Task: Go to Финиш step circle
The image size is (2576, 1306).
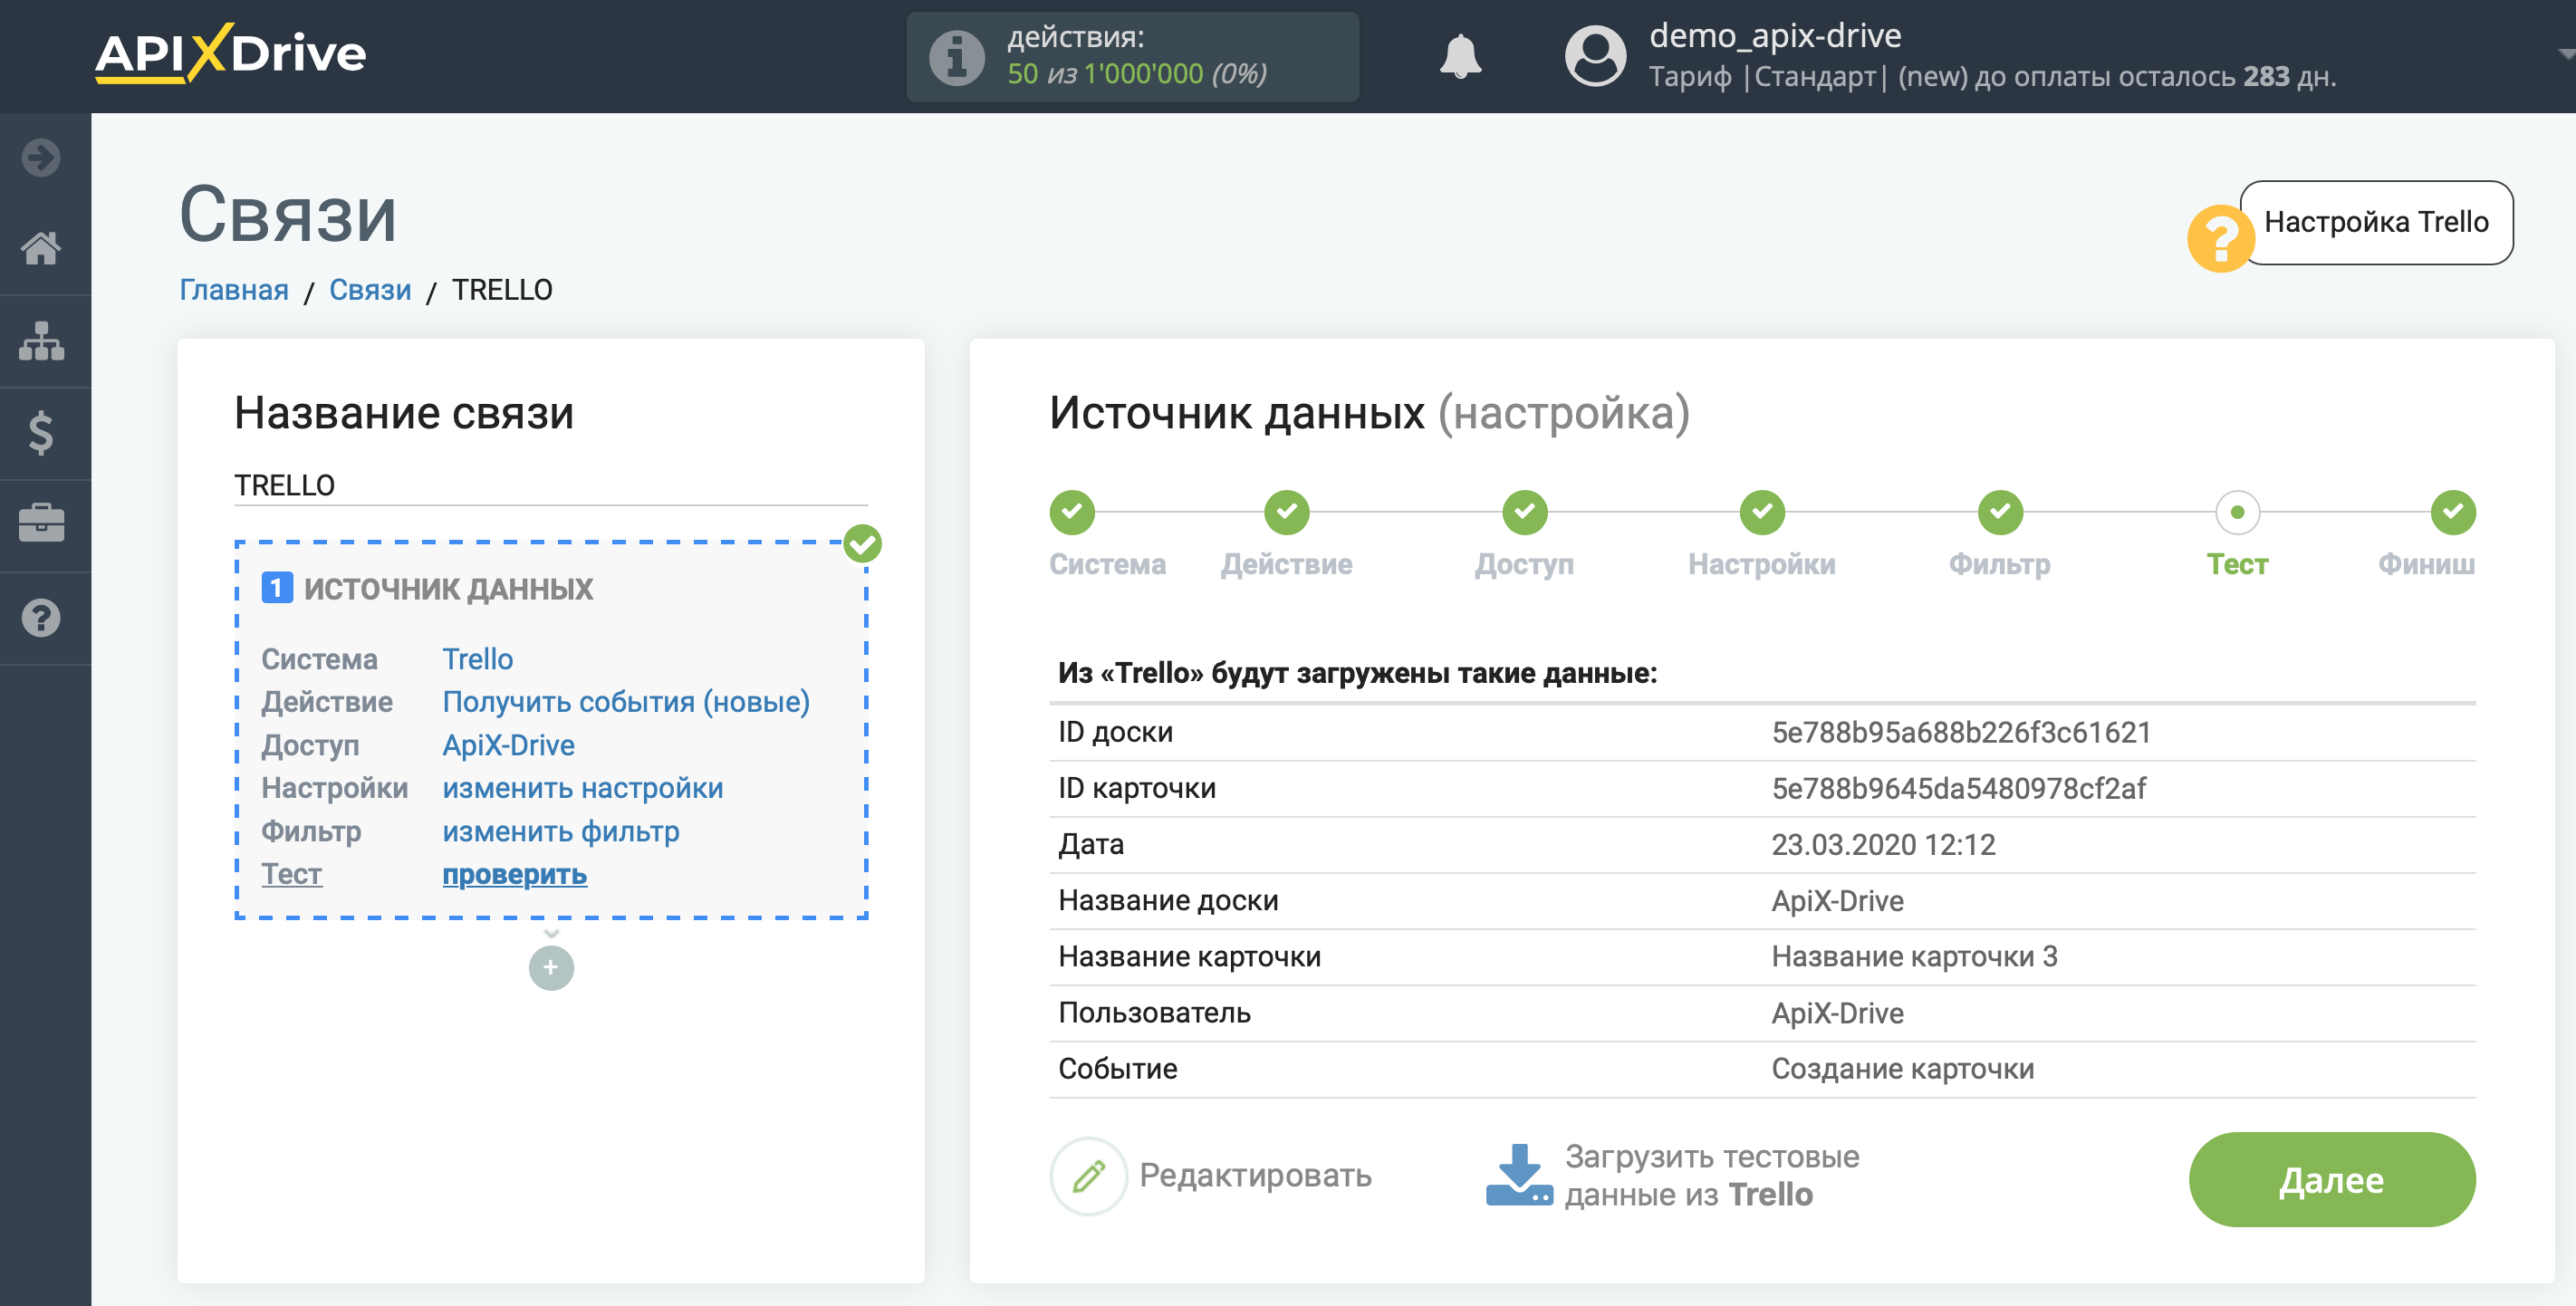Action: (2453, 512)
